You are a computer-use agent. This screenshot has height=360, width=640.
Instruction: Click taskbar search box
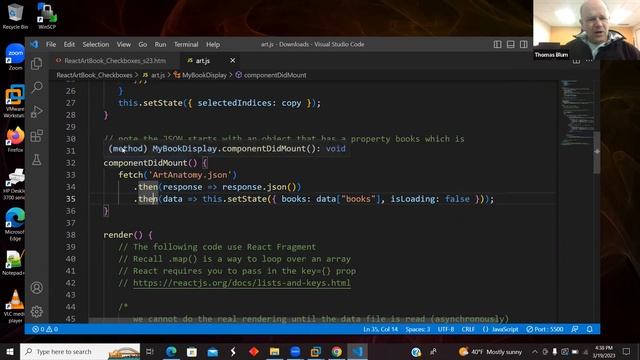tap(80, 351)
